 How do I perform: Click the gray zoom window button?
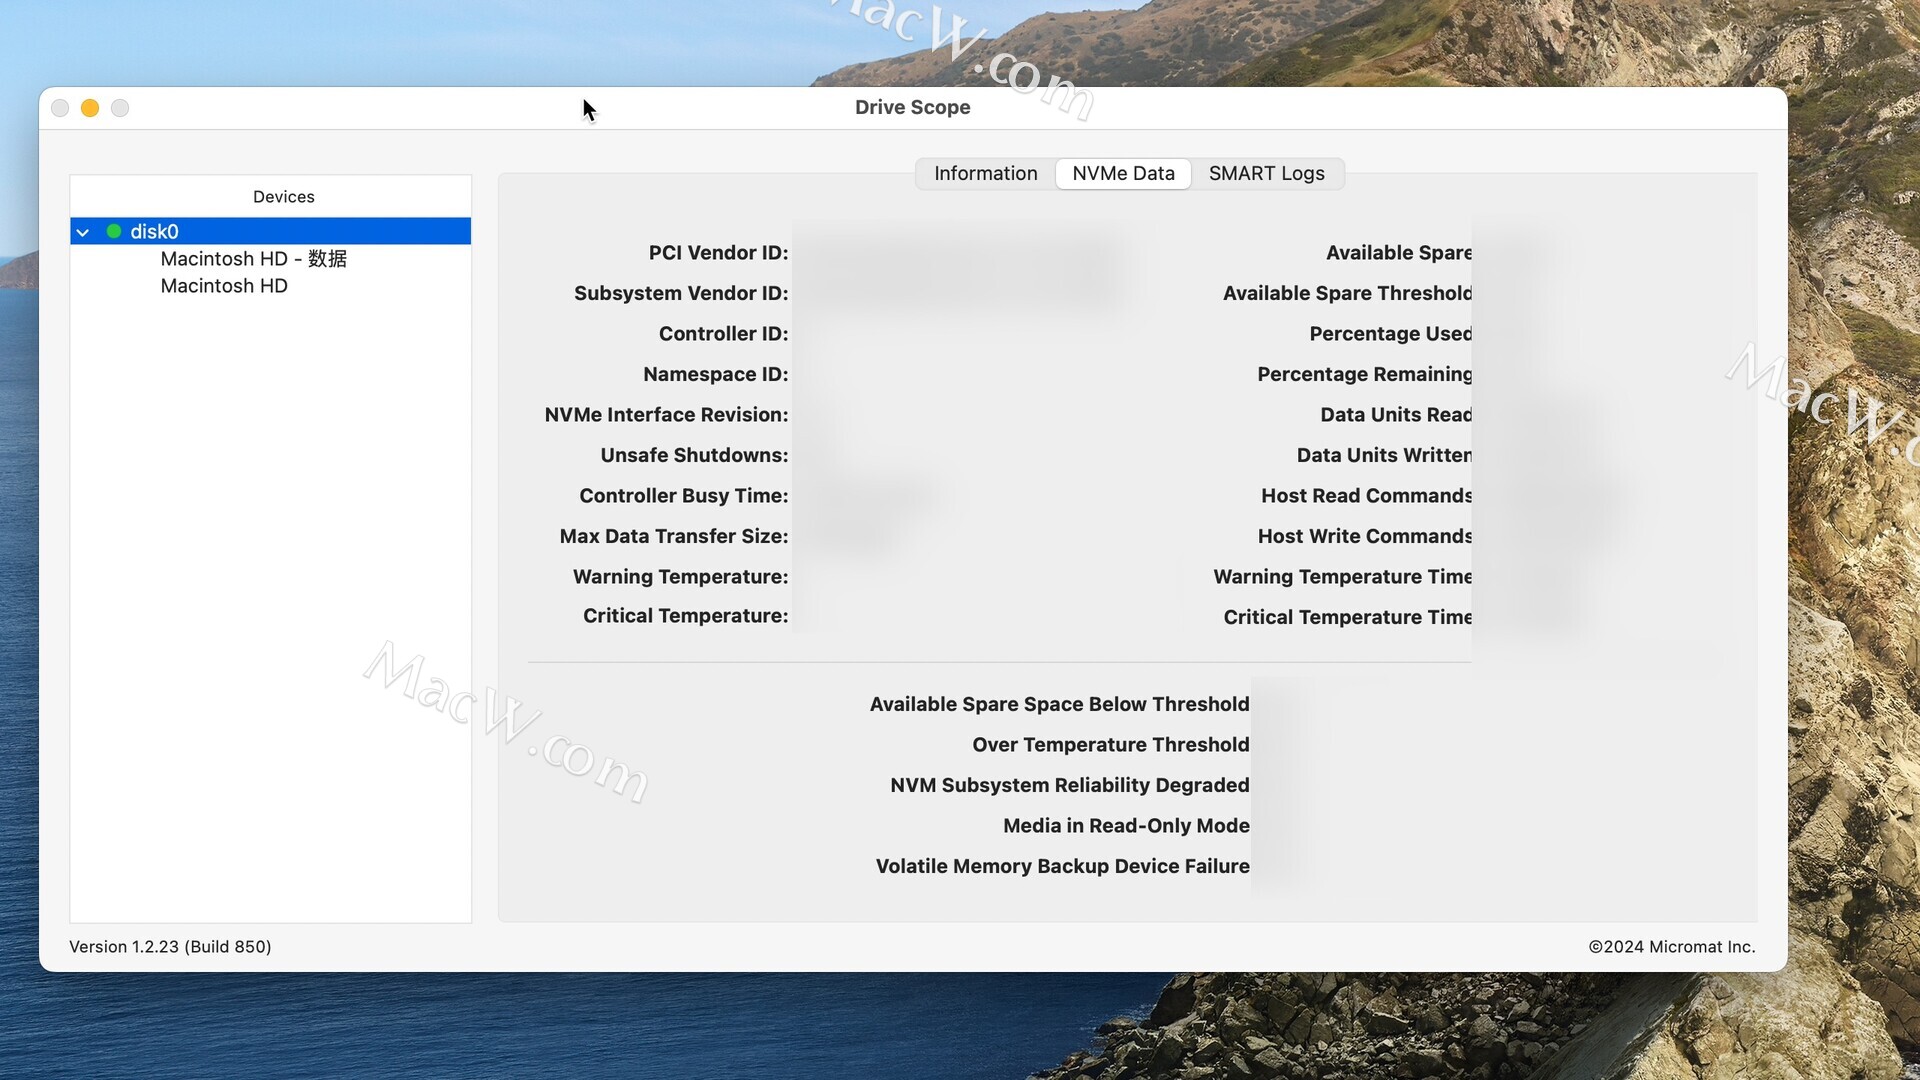coord(120,108)
